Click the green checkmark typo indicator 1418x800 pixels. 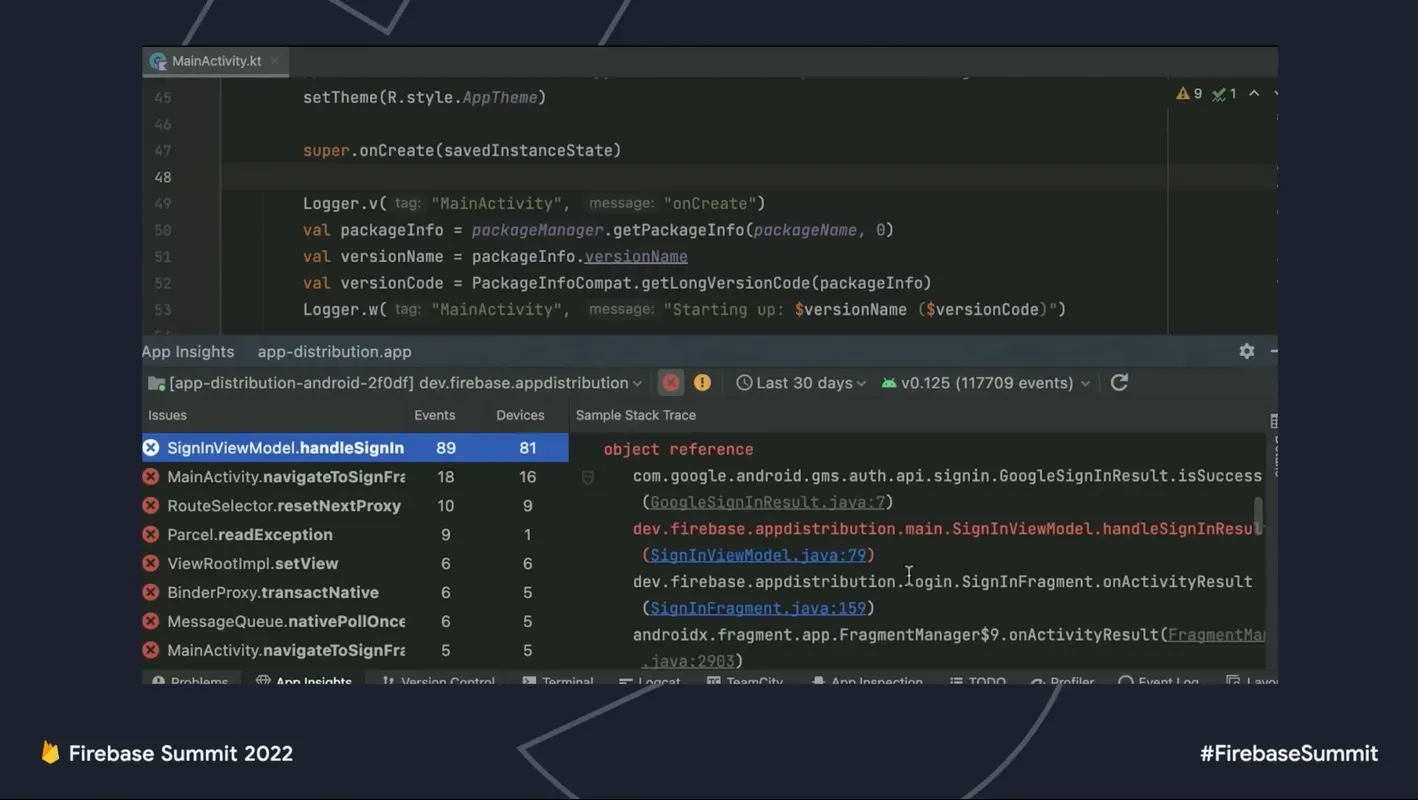(1224, 93)
